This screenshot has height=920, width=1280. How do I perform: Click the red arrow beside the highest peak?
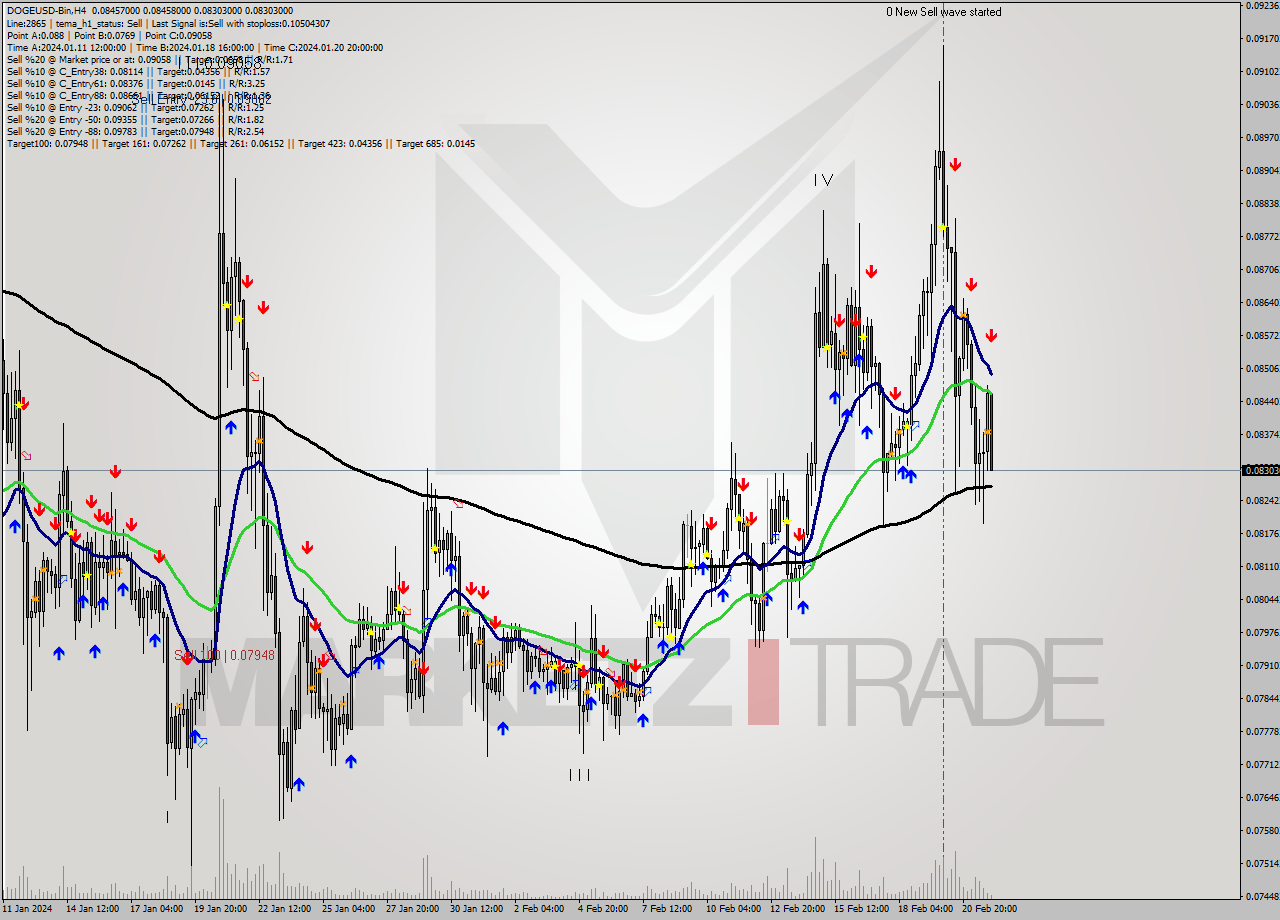pos(956,164)
